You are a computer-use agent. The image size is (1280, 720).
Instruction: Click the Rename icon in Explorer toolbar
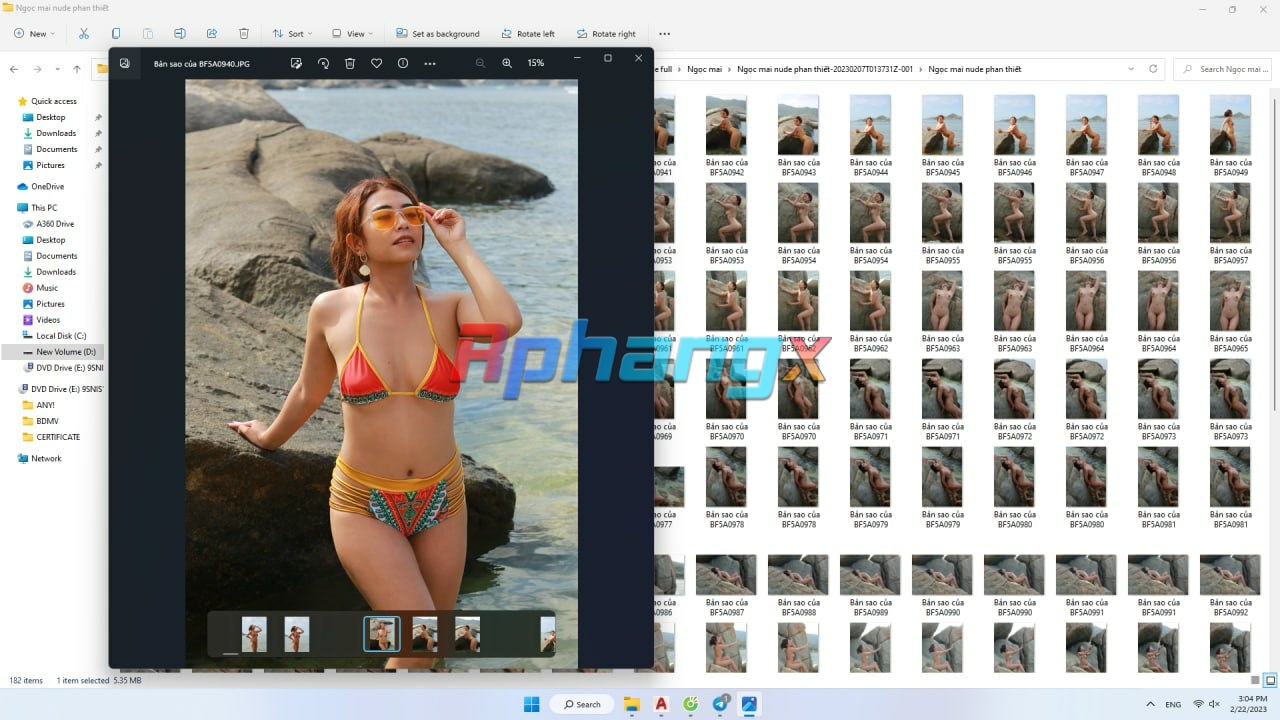(x=180, y=33)
